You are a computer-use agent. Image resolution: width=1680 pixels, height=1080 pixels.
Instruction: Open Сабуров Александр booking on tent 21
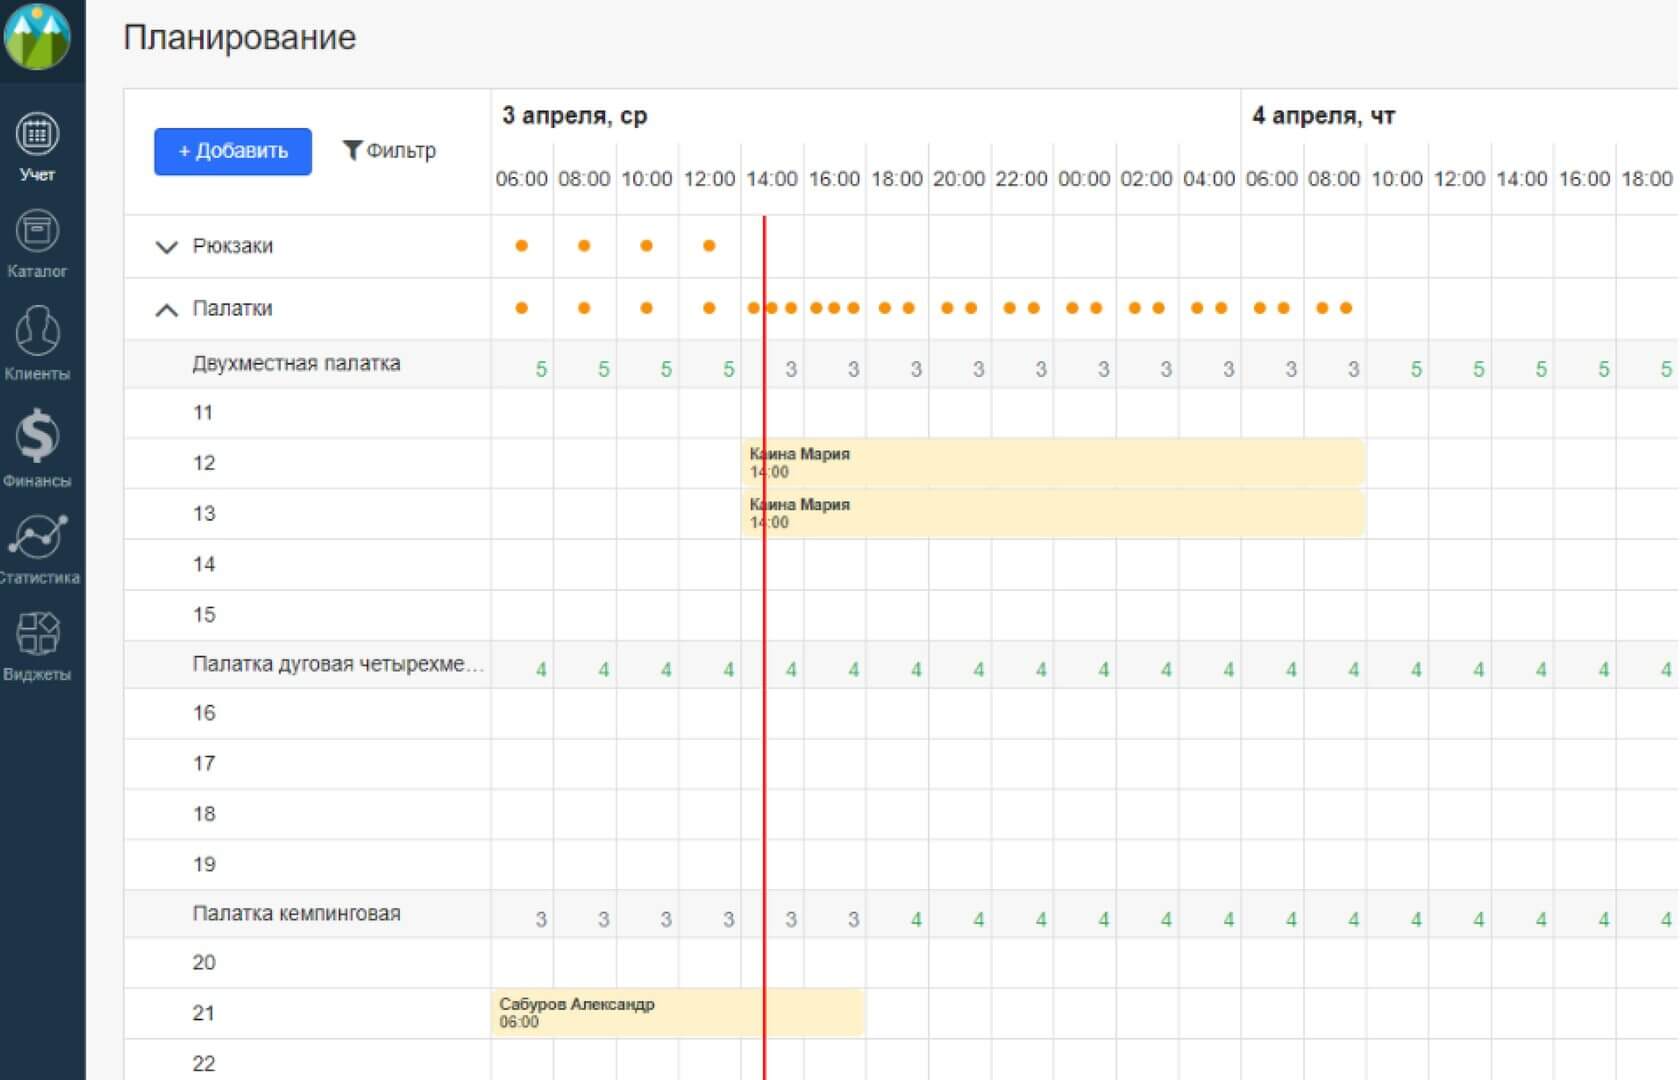(677, 1012)
